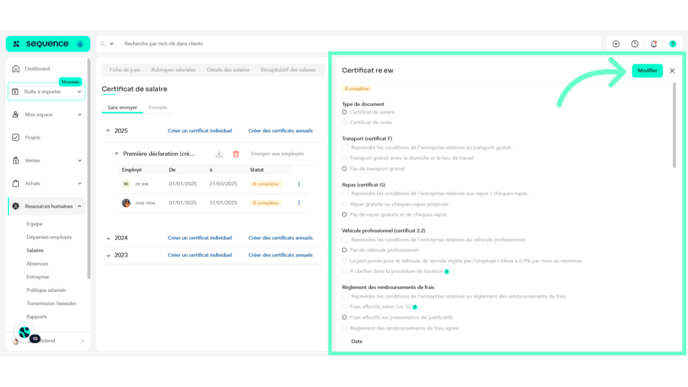
Task: Close the Certificat re ew panel
Action: pos(672,71)
